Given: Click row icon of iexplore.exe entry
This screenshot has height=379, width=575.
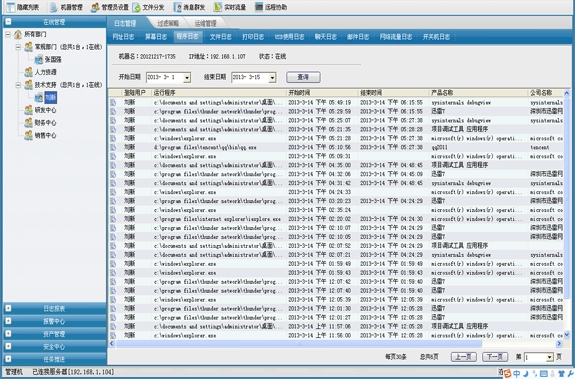Looking at the screenshot, I should point(113,219).
